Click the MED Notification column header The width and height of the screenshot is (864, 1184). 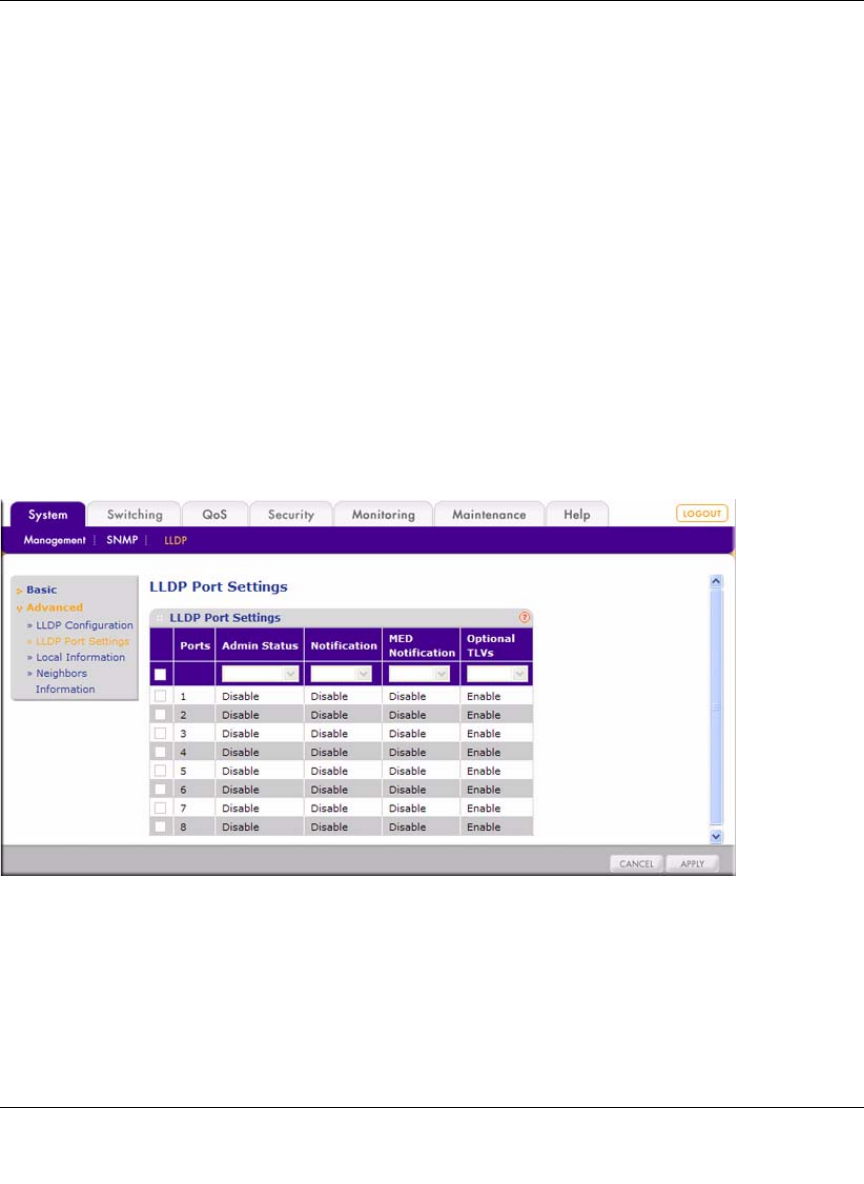tap(421, 646)
